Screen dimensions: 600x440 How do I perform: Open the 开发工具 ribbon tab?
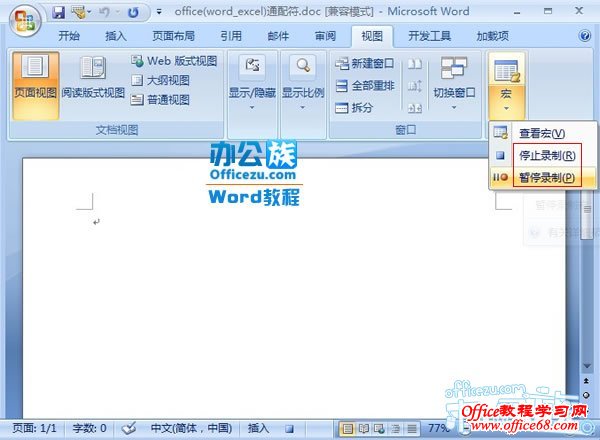429,36
